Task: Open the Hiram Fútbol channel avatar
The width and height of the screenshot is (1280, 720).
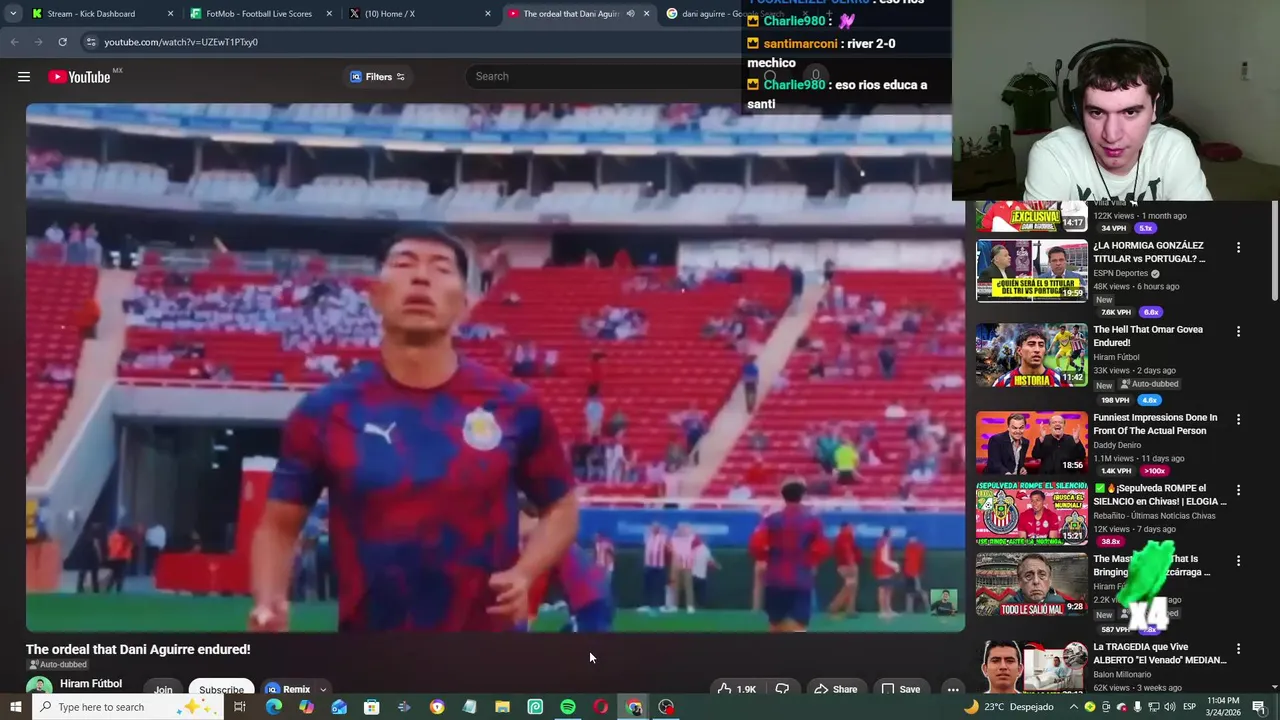Action: [x=39, y=687]
